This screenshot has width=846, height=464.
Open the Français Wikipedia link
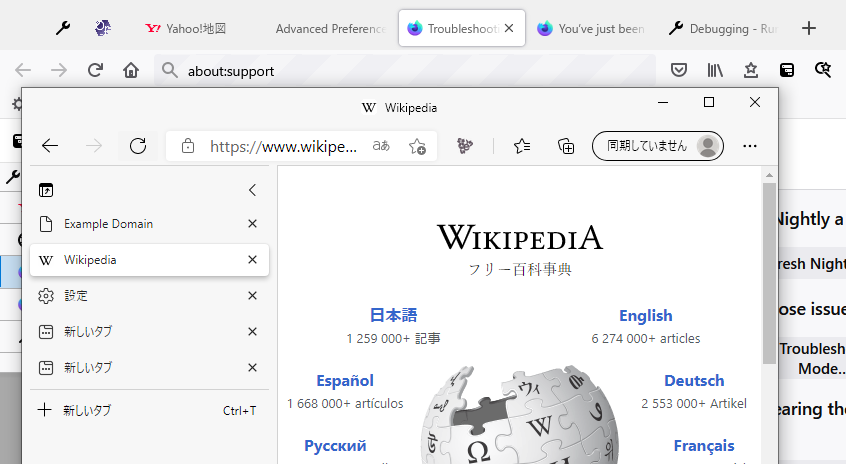click(x=704, y=446)
